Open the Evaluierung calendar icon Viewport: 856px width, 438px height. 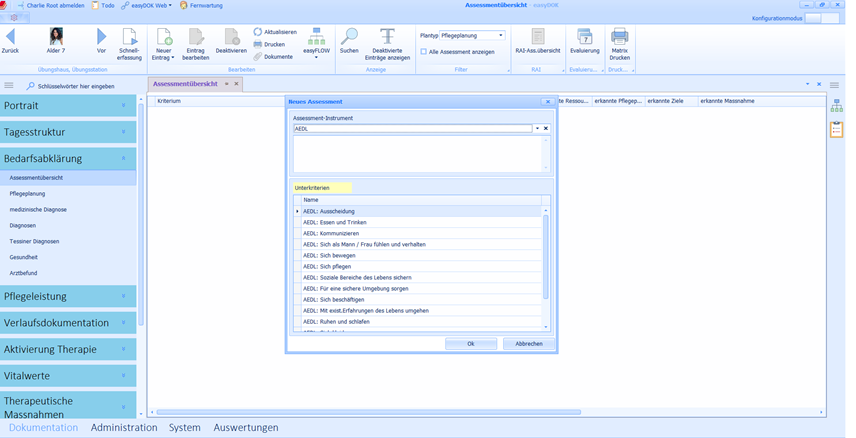(585, 37)
